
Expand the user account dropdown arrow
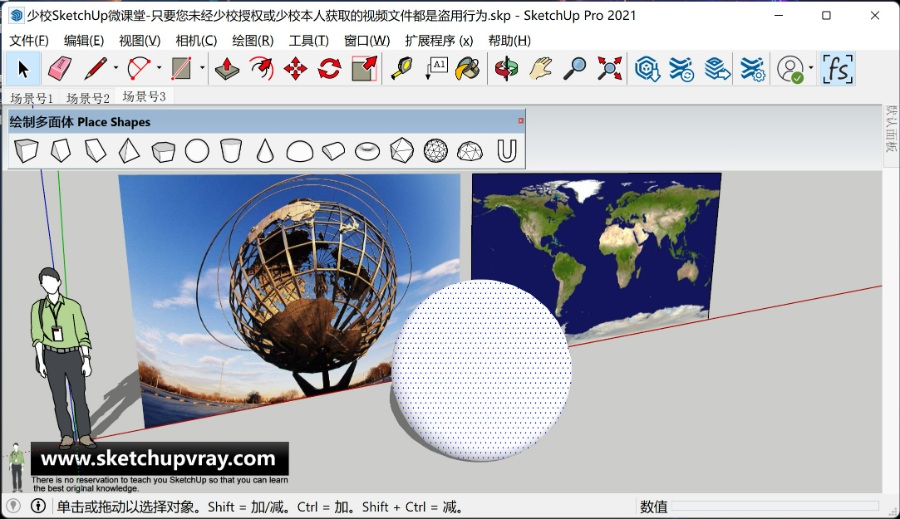click(811, 68)
